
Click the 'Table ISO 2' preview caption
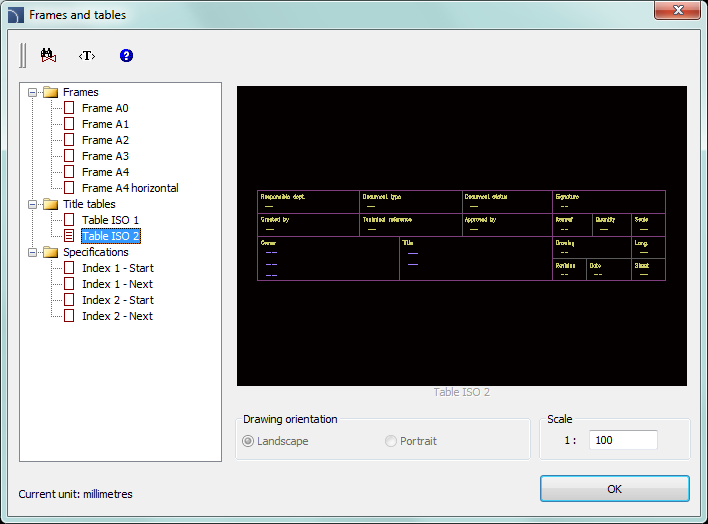point(461,392)
